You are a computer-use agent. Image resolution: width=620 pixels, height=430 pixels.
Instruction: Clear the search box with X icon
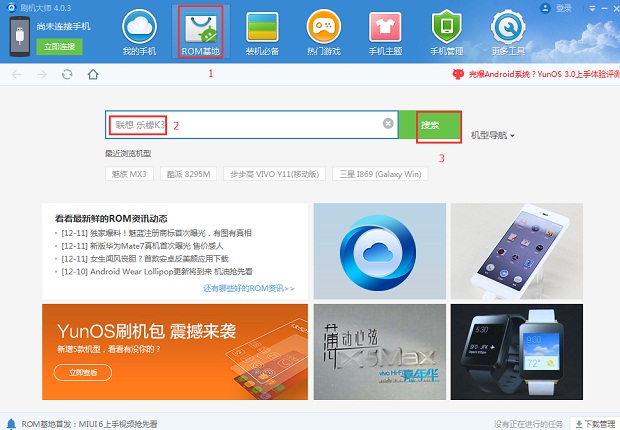pos(388,123)
